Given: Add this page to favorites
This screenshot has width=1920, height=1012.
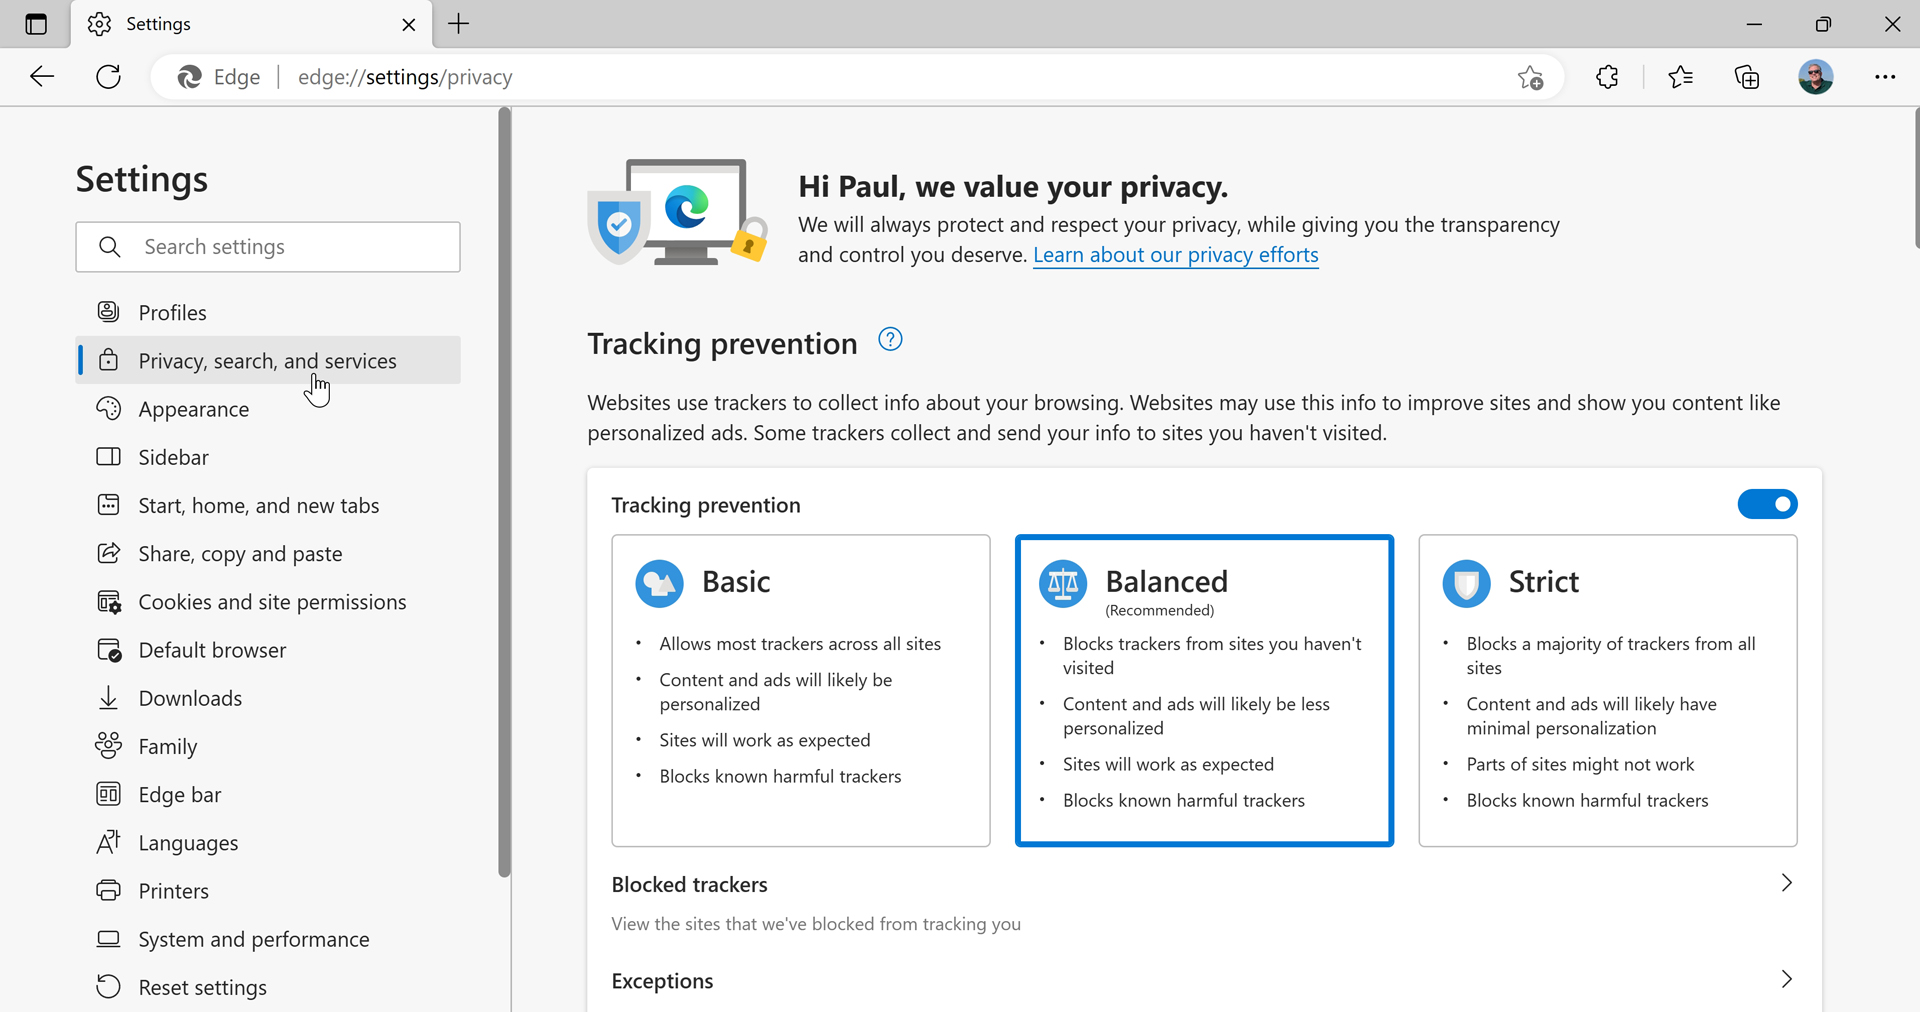Looking at the screenshot, I should coord(1530,77).
